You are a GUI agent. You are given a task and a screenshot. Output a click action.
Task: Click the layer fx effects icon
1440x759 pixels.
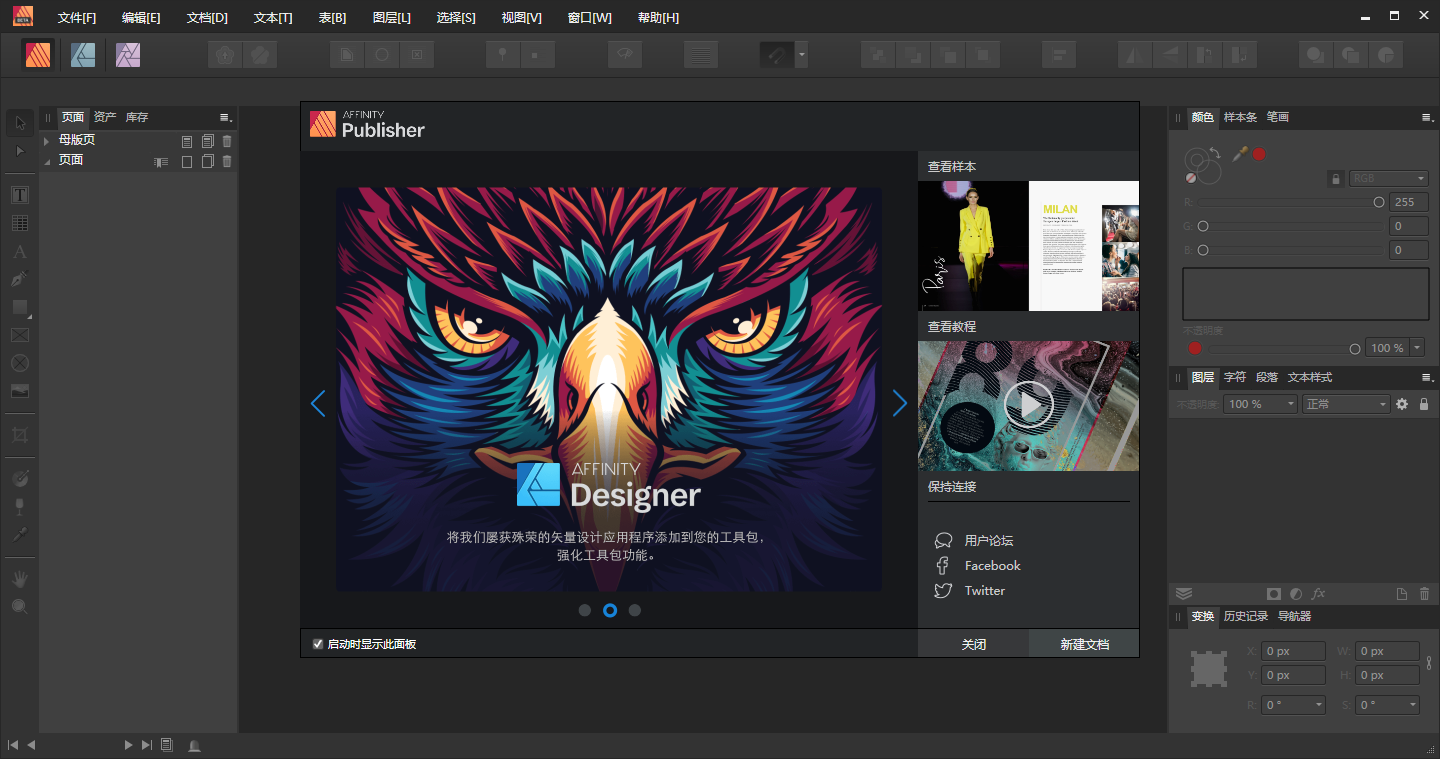point(1319,594)
